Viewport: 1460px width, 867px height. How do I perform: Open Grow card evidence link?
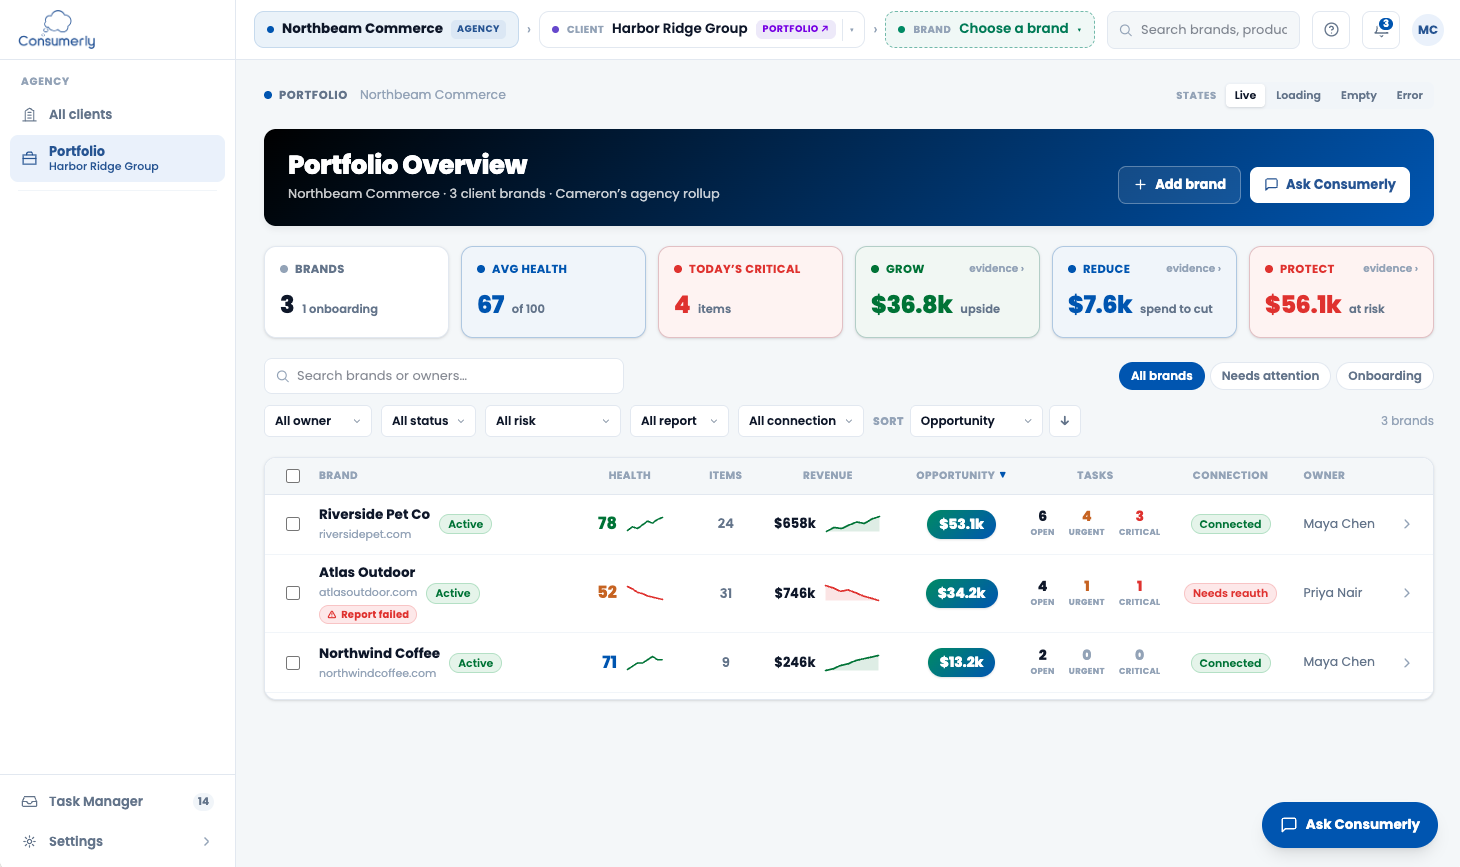pos(996,268)
